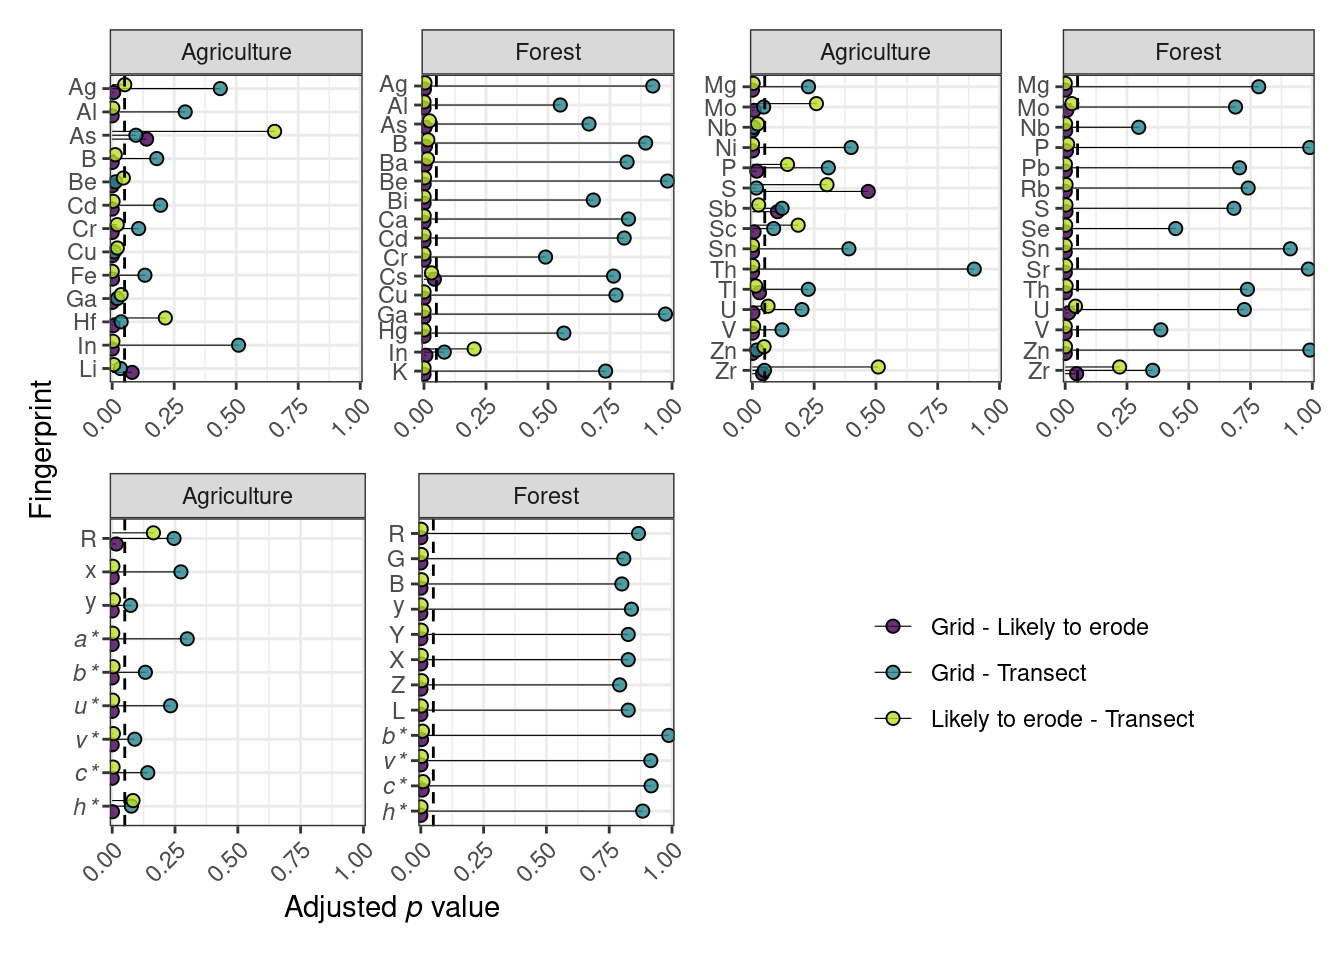Pick the teal Th point in the Mg–Zr Agriculture panel
The width and height of the screenshot is (1344, 960).
pyautogui.click(x=974, y=269)
